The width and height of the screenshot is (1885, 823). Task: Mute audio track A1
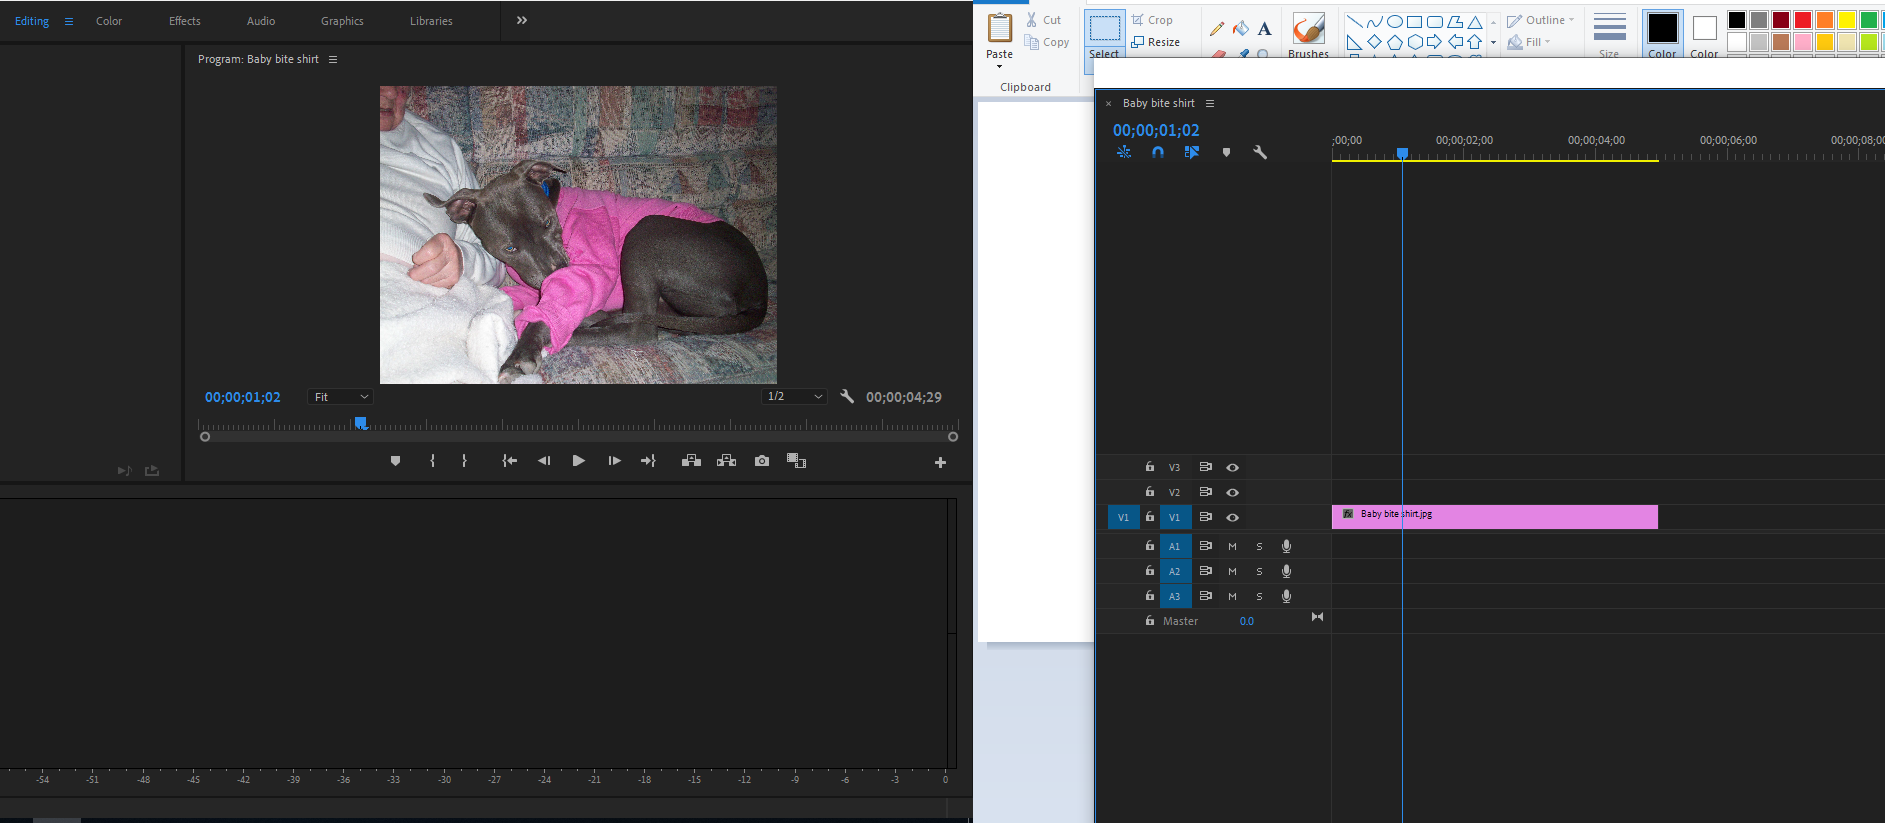click(1232, 546)
